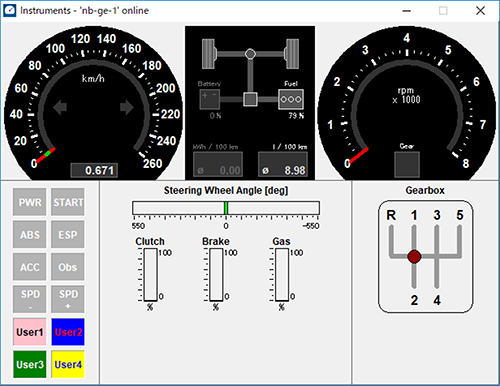Click the fuel consumption value 8.98
The width and height of the screenshot is (500, 386).
(283, 164)
